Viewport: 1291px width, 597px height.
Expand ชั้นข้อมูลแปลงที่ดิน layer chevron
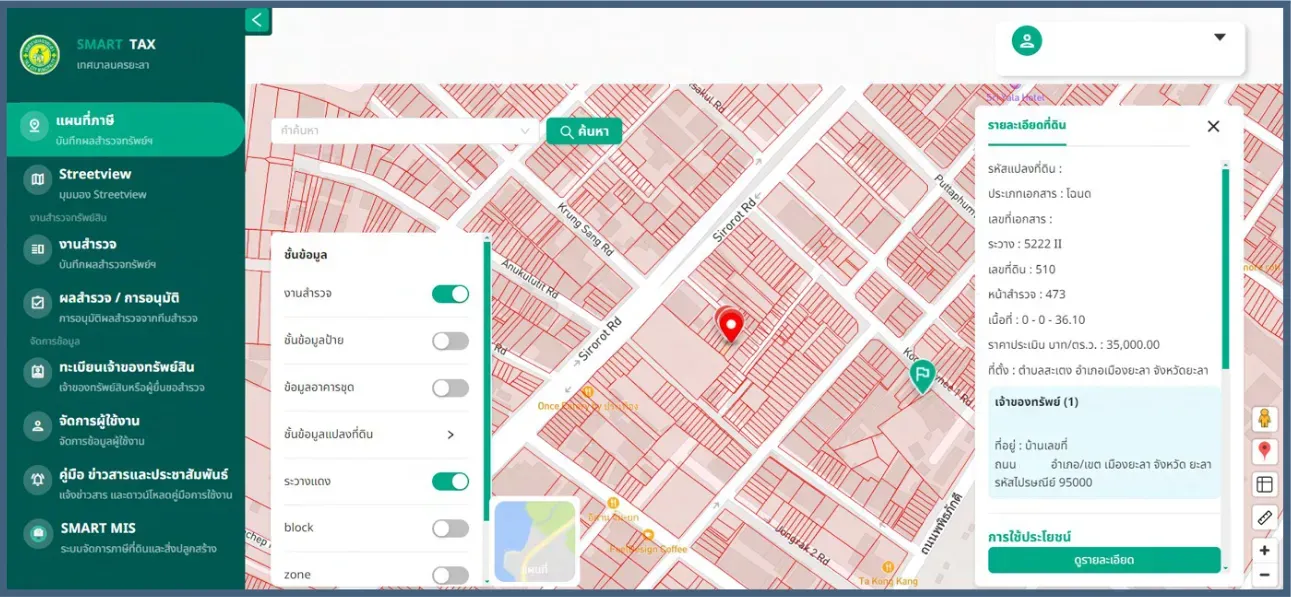[450, 435]
